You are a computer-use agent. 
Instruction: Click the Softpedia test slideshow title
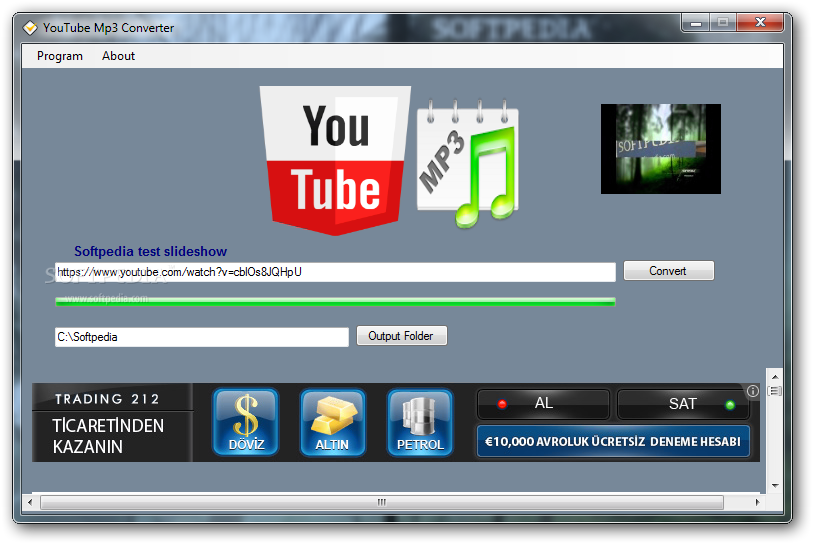[x=150, y=252]
